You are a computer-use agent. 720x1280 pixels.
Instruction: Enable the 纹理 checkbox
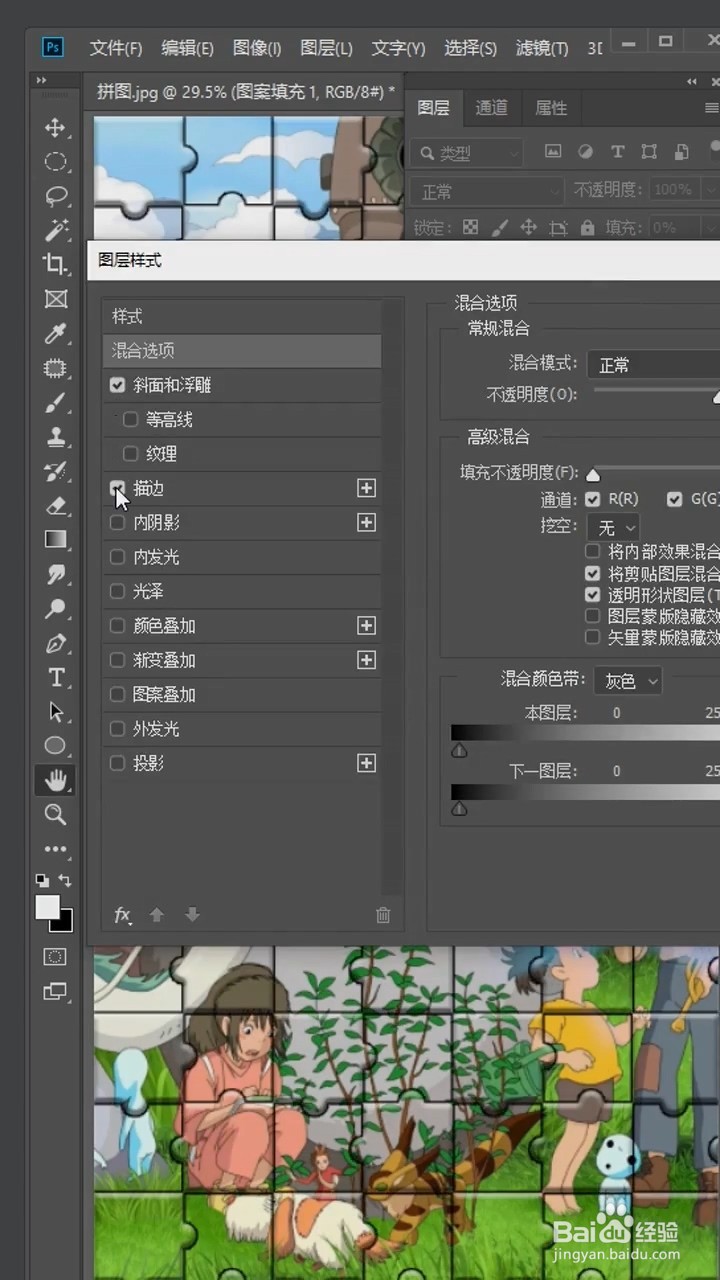[x=130, y=454]
